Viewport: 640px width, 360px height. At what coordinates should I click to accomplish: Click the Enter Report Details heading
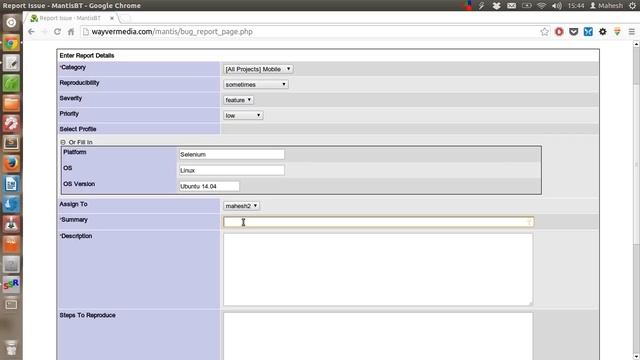coord(87,56)
